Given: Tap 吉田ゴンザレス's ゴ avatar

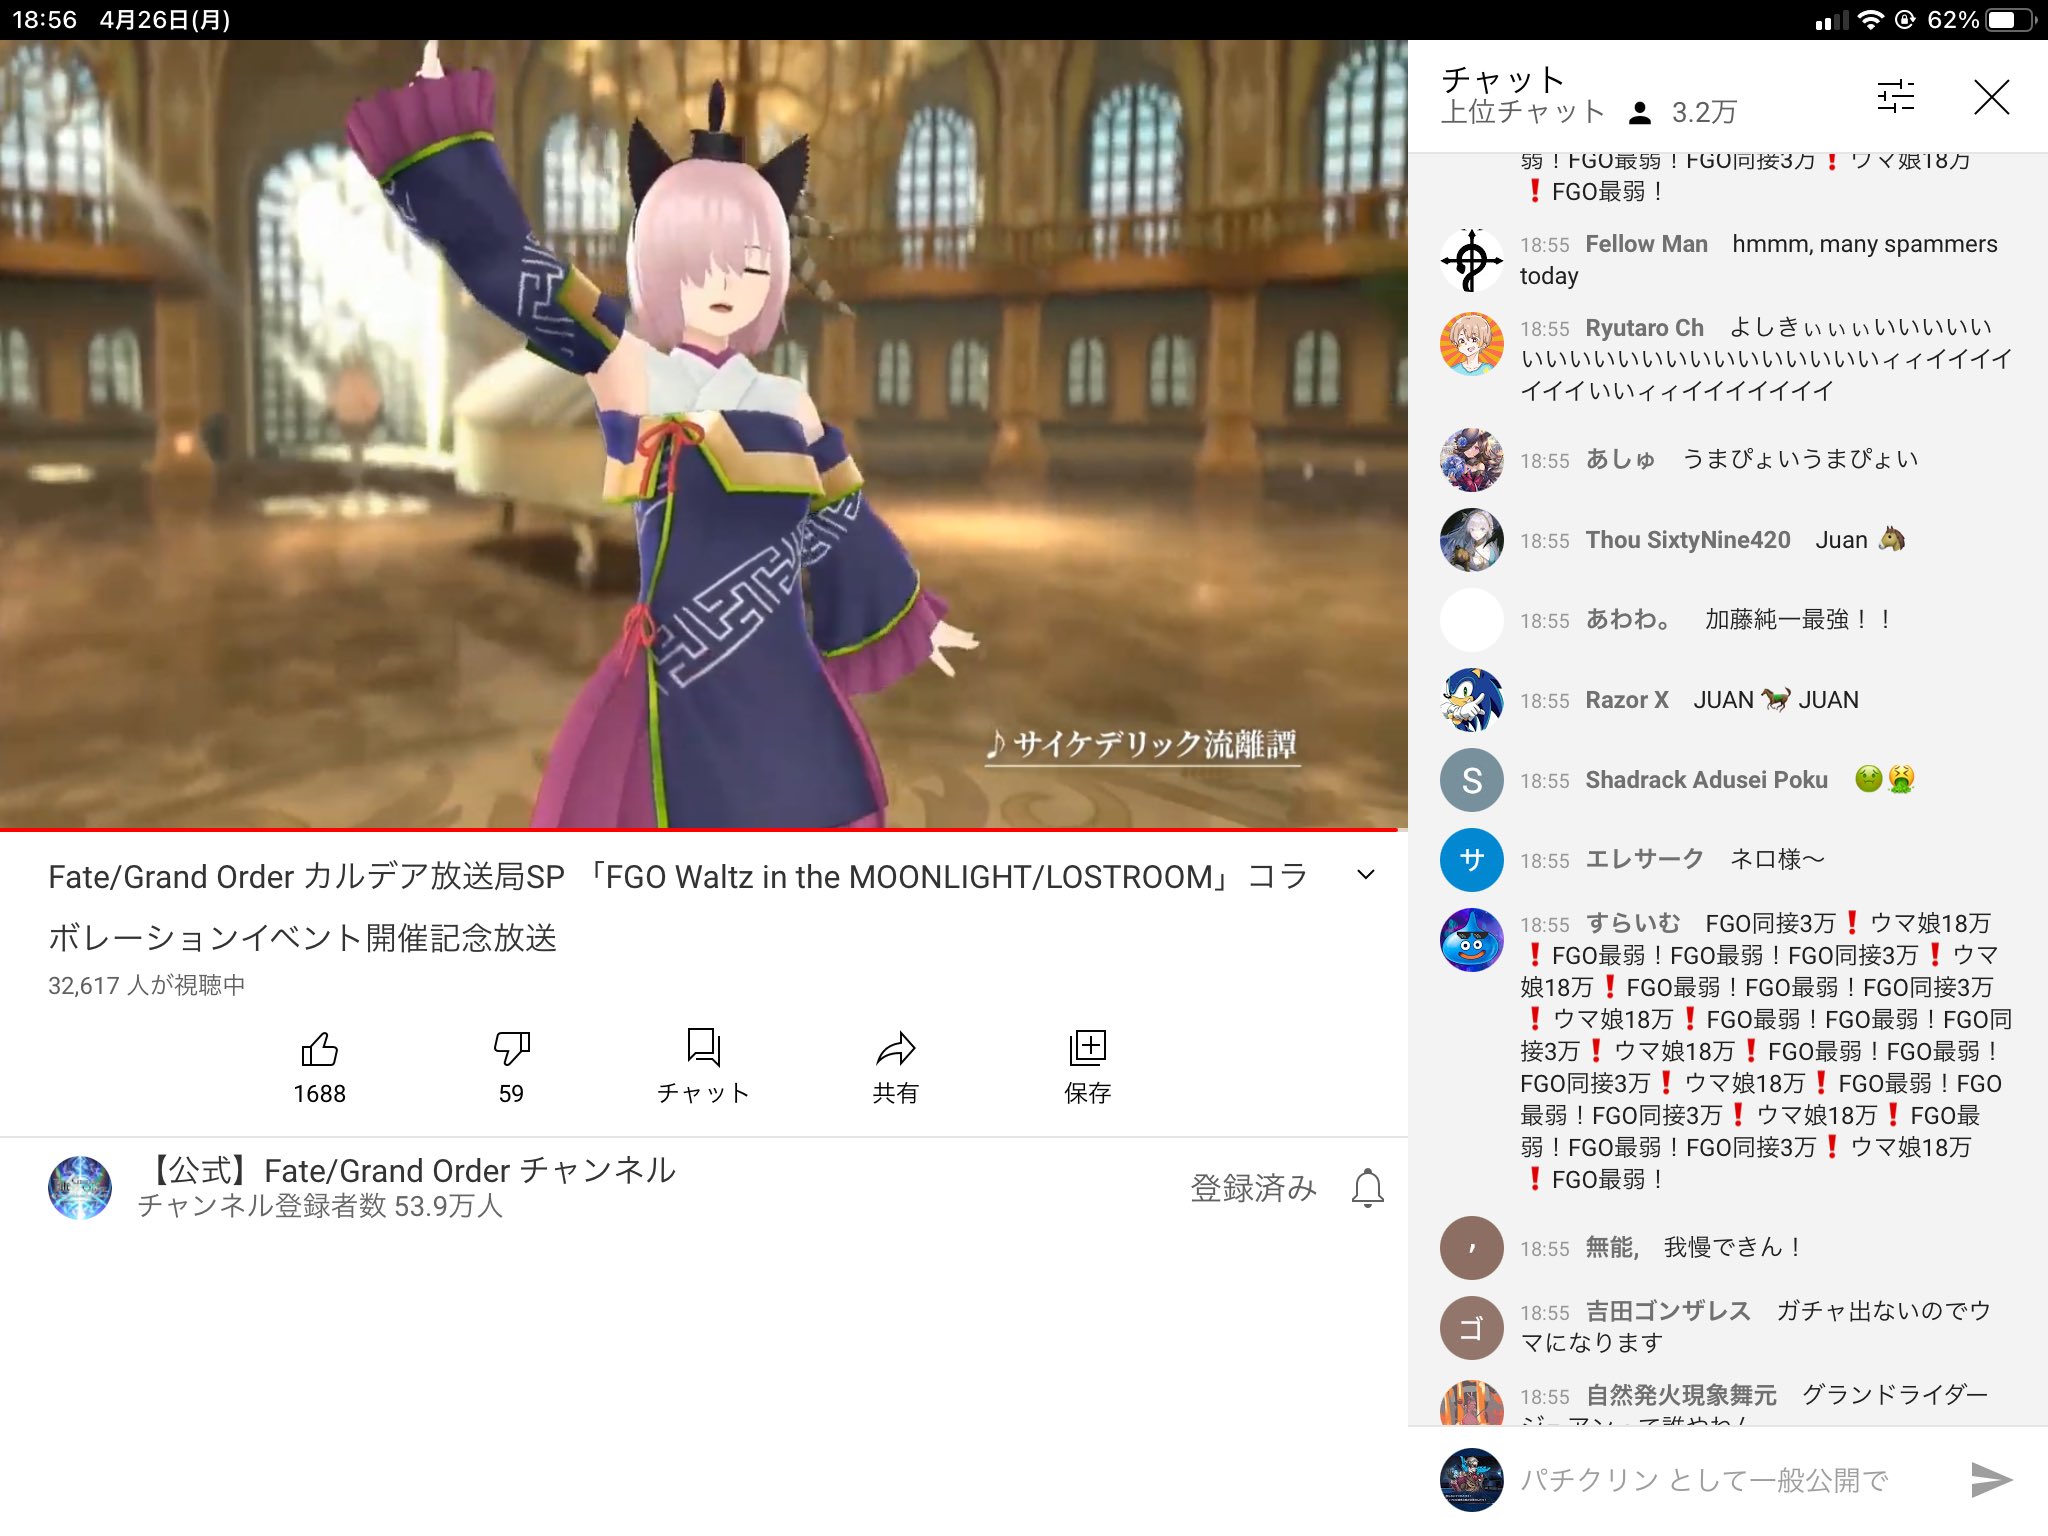Looking at the screenshot, I should point(1471,1328).
